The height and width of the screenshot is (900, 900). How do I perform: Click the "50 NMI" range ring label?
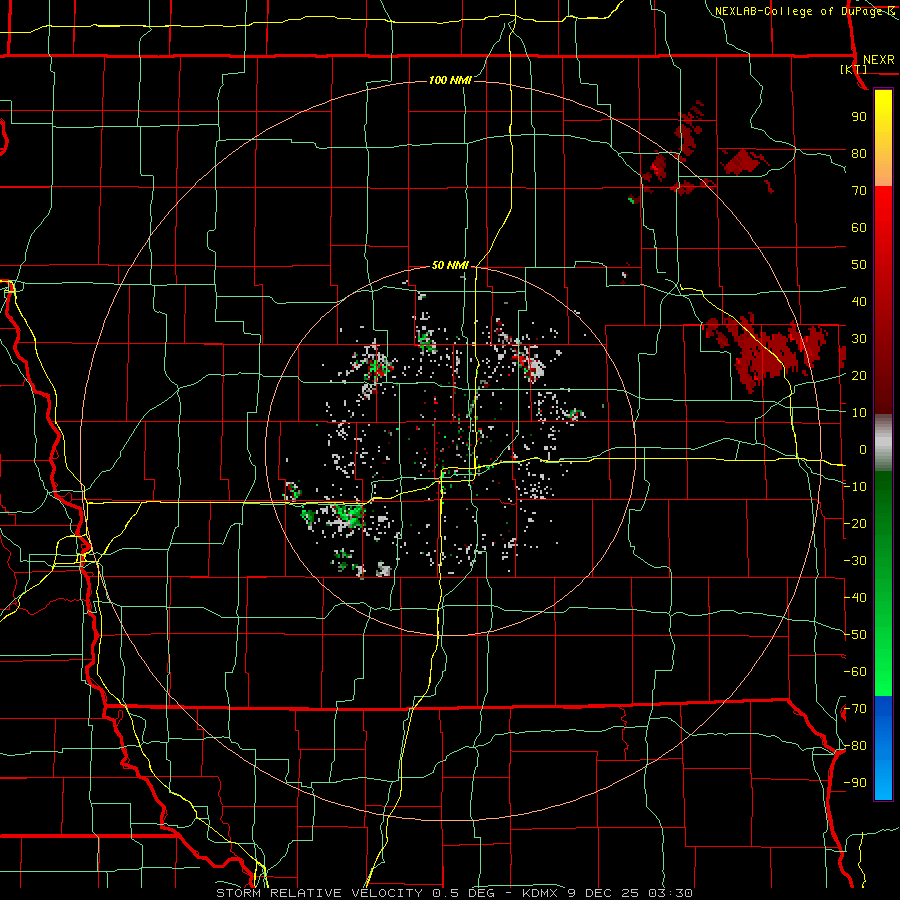pos(450,265)
